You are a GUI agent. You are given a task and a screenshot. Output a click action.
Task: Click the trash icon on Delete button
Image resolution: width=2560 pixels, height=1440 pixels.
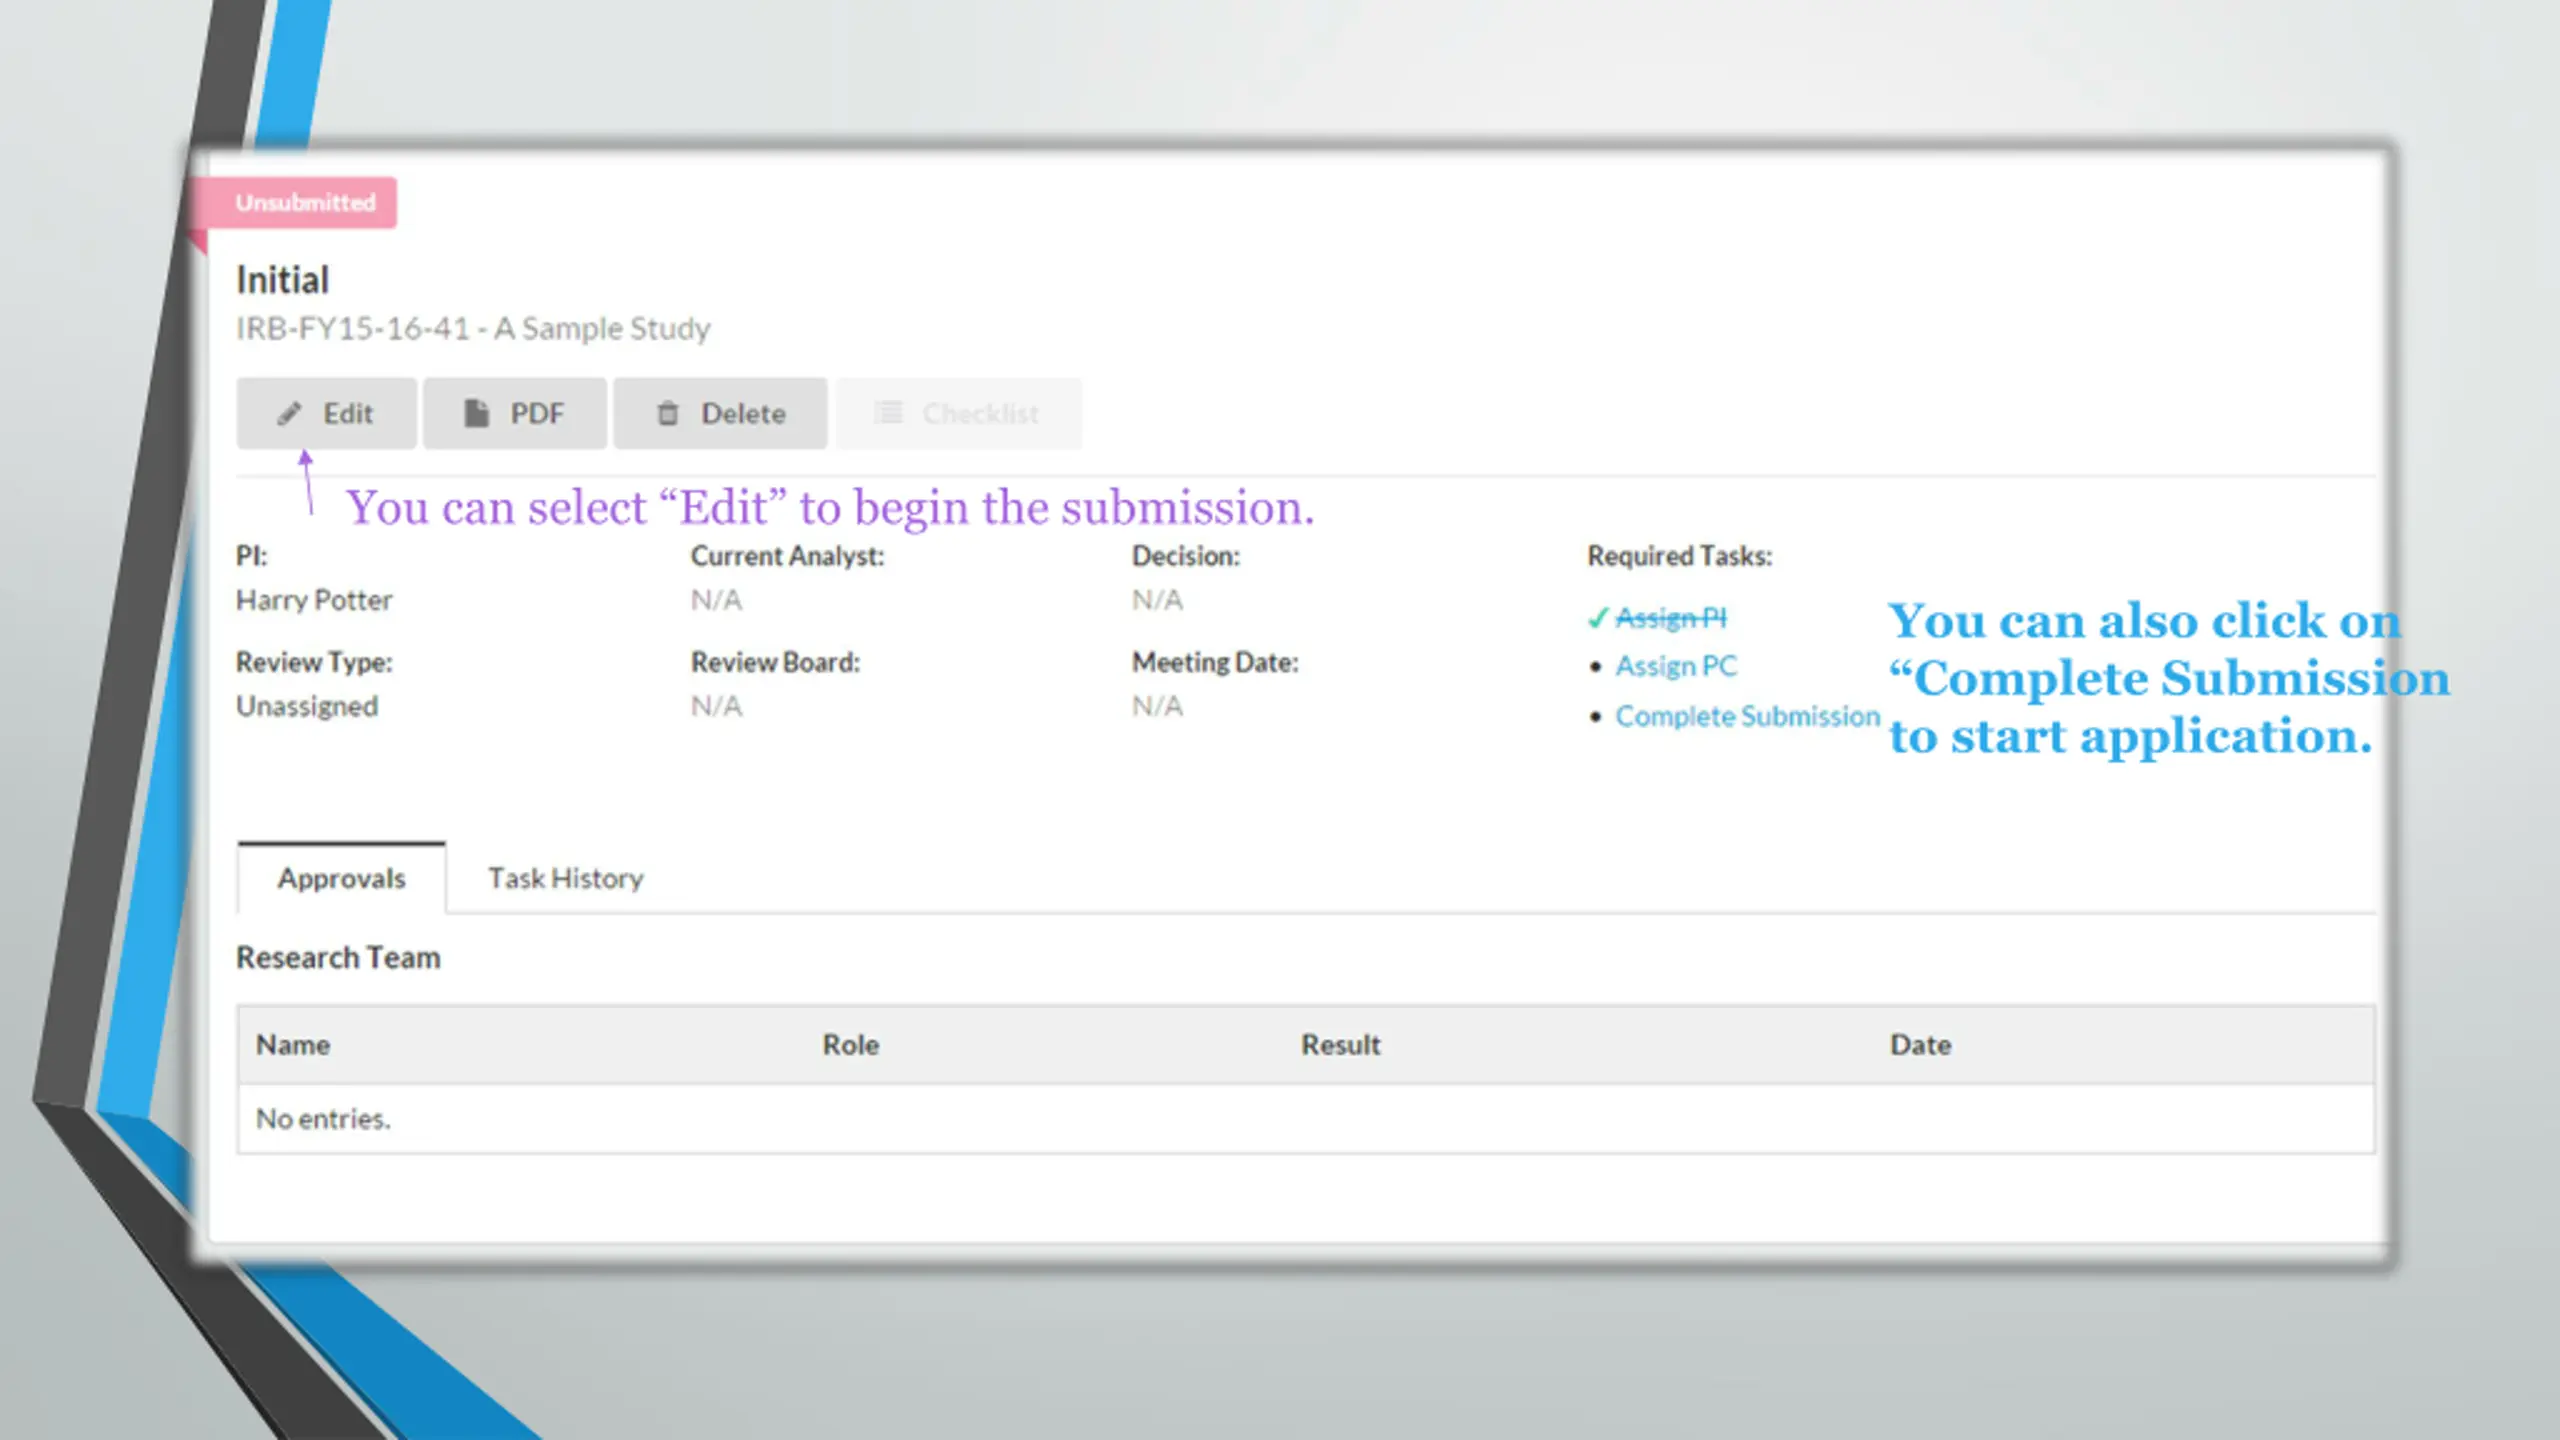[667, 413]
